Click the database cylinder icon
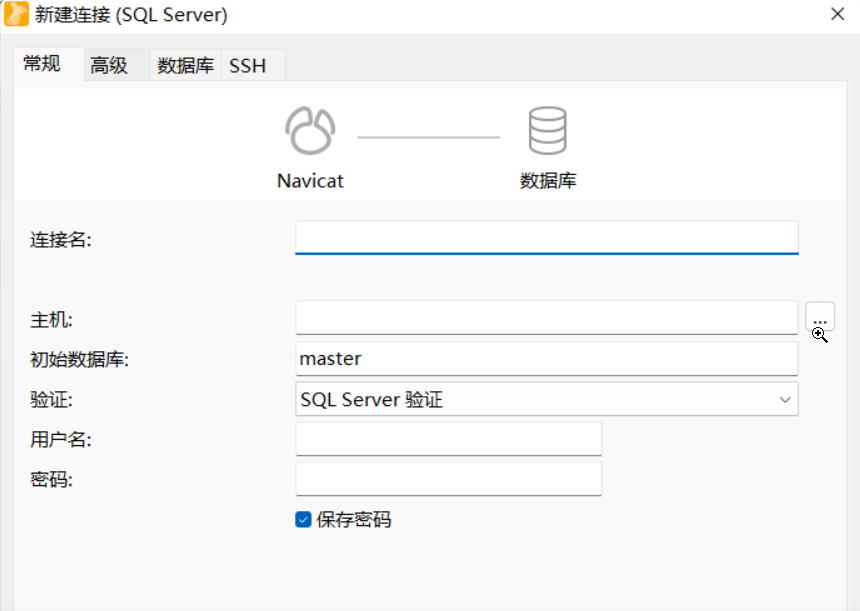Viewport: 860px width, 611px height. [x=547, y=131]
